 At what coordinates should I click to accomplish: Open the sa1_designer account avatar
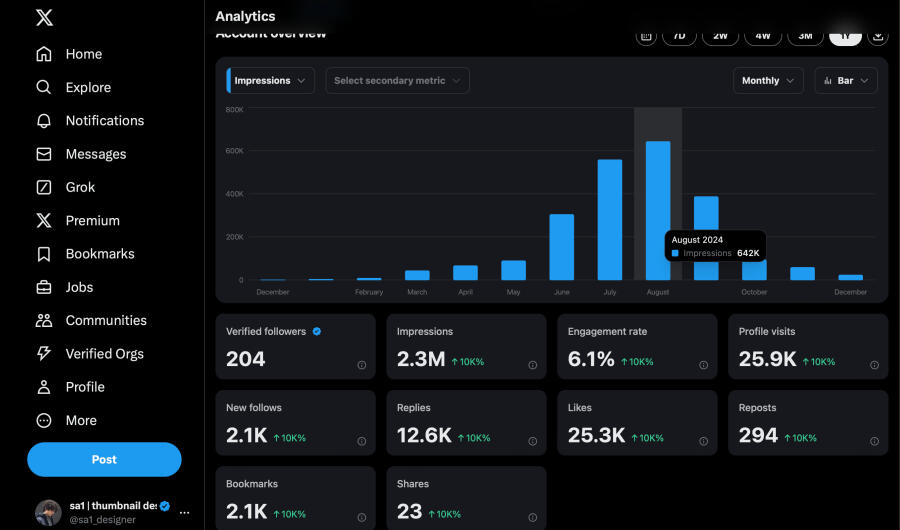click(48, 512)
